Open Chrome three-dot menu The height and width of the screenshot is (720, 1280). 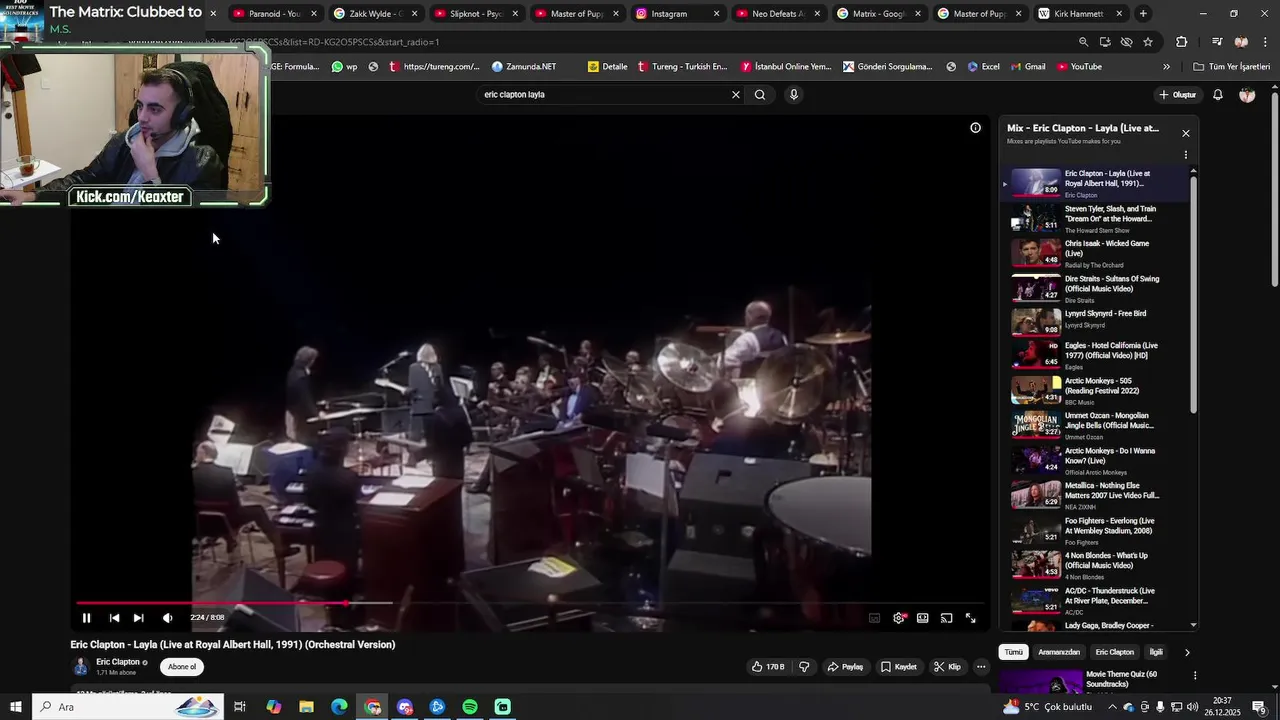[x=1264, y=42]
